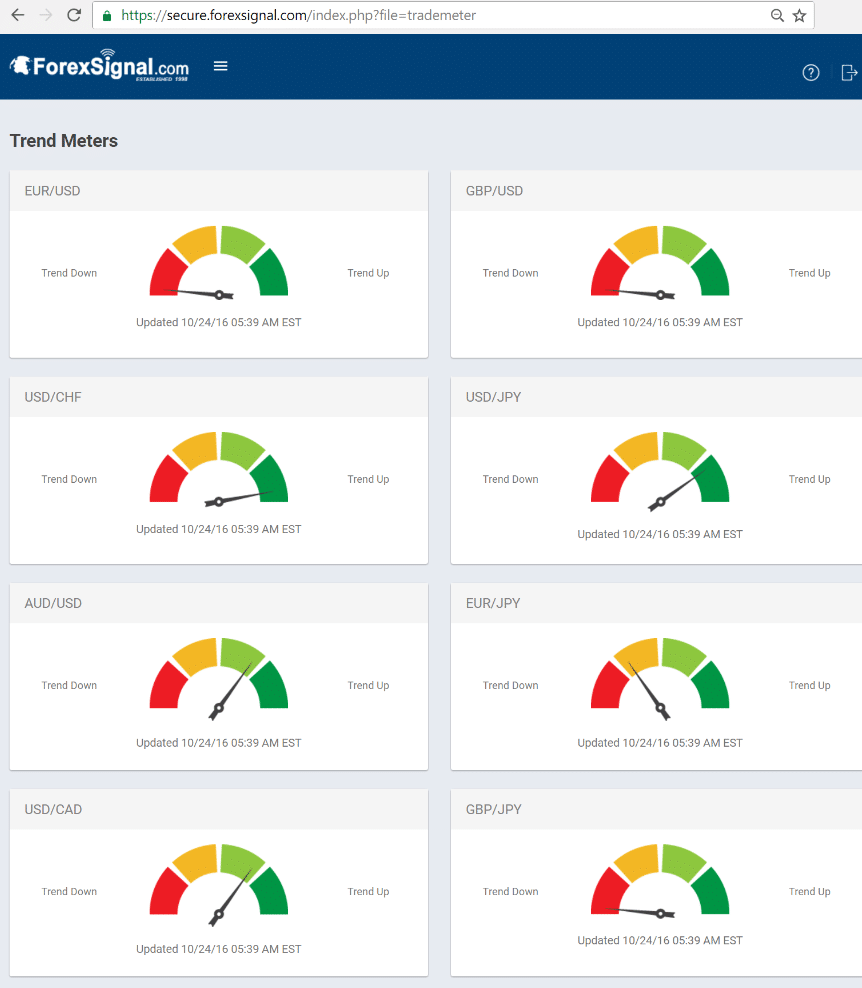Click the Updated timestamp under AUD/USD gauge
This screenshot has width=862, height=988.
pyautogui.click(x=219, y=742)
